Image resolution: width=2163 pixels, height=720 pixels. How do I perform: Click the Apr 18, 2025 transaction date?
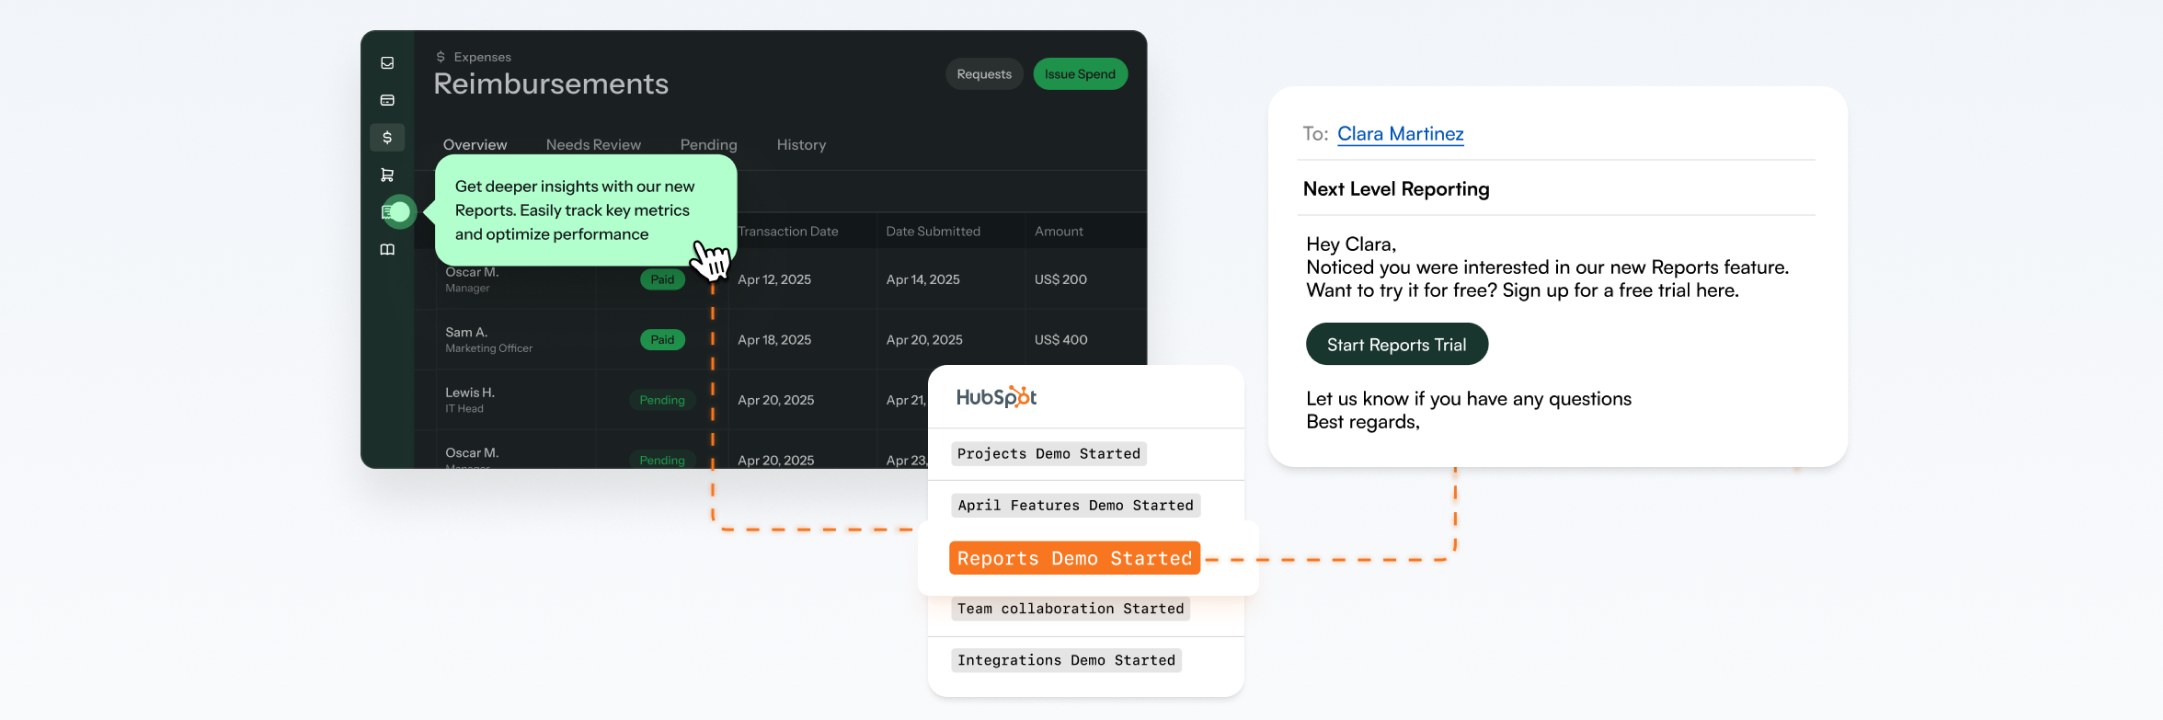pos(774,340)
